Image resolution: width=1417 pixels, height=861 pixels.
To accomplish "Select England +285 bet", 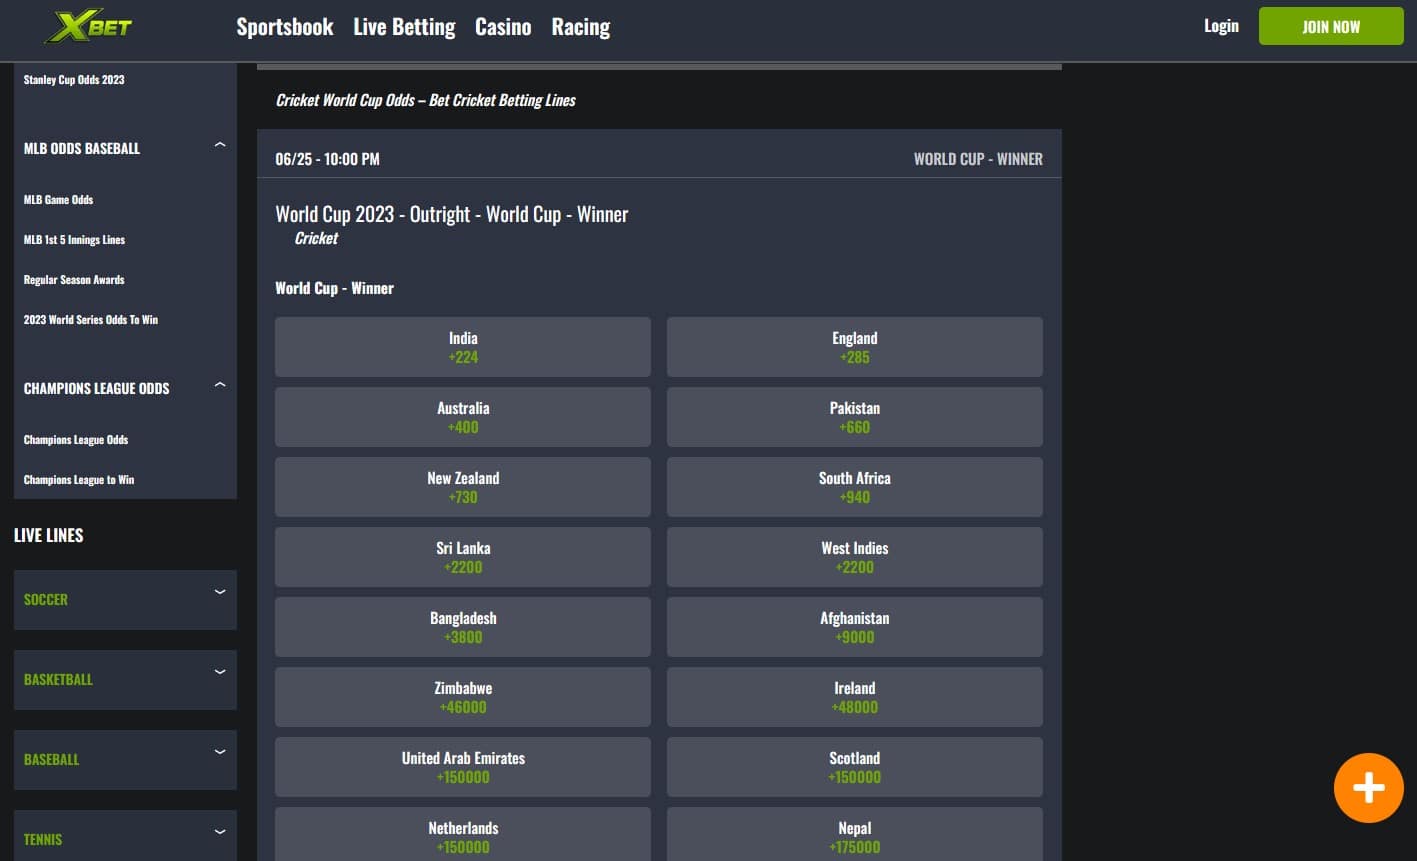I will click(x=855, y=347).
